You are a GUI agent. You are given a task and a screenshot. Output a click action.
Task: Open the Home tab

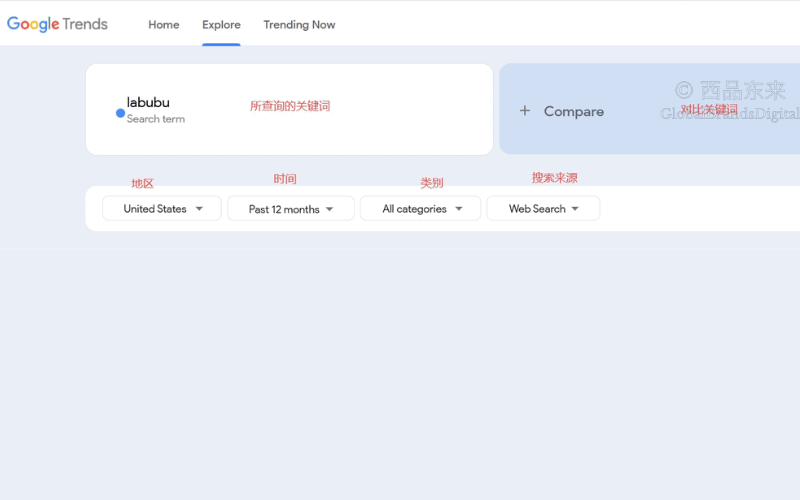(164, 24)
